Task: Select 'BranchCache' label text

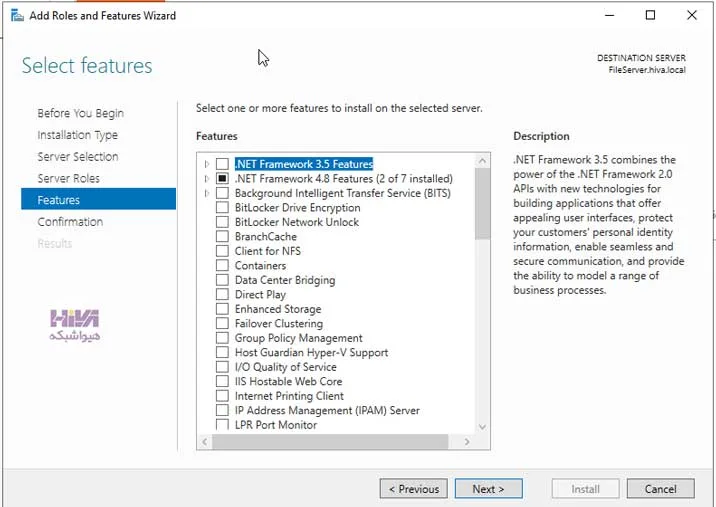Action: [x=265, y=237]
